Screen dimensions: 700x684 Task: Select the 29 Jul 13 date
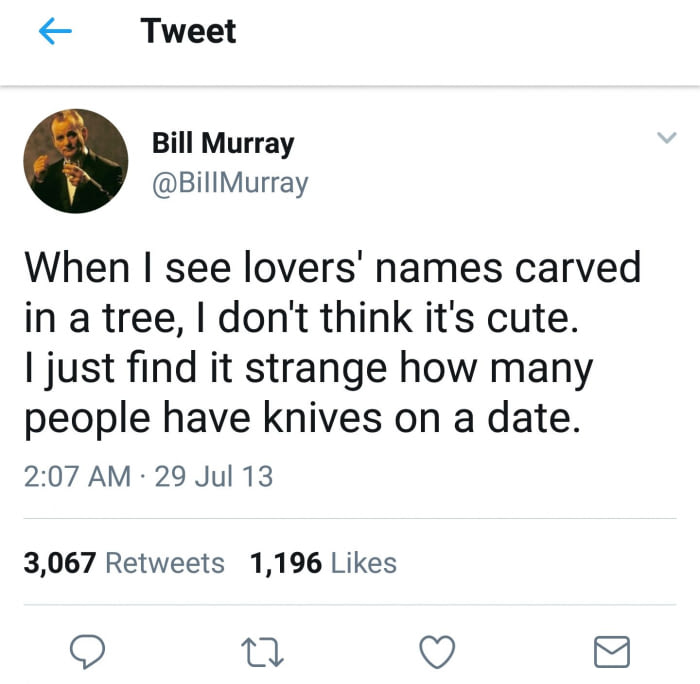pyautogui.click(x=214, y=476)
